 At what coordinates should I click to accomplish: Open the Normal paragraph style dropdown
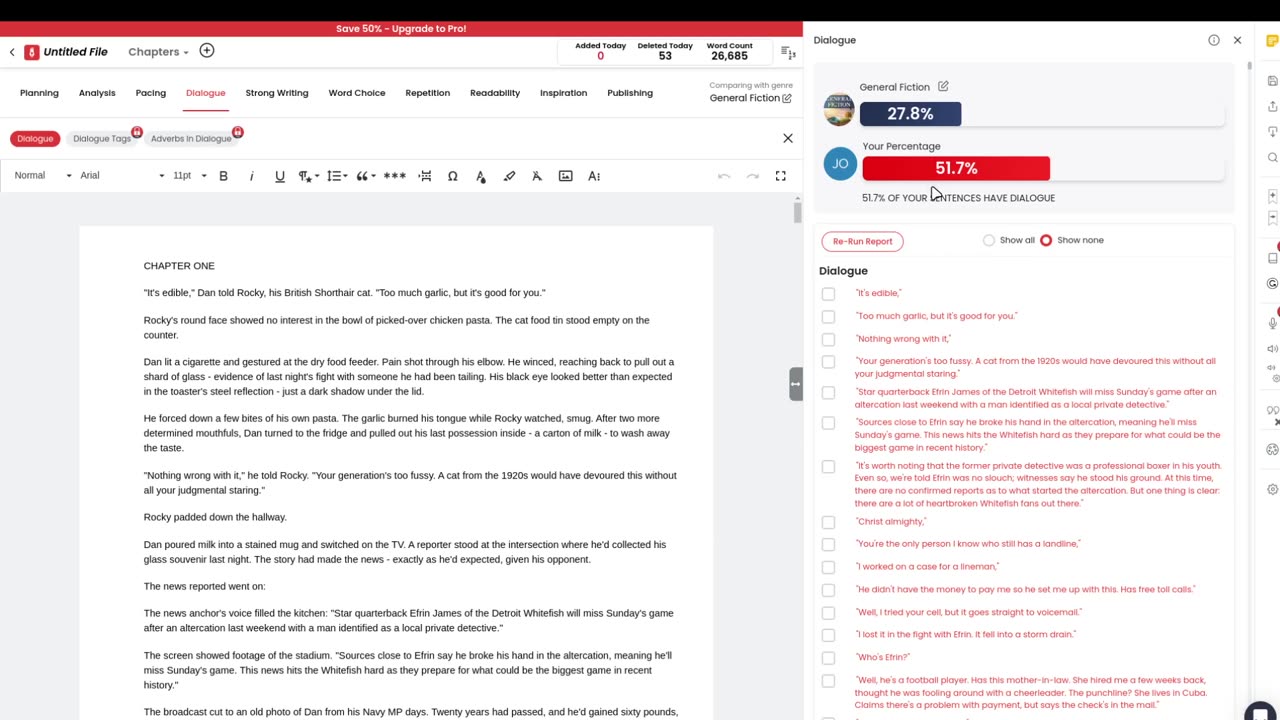(x=43, y=176)
